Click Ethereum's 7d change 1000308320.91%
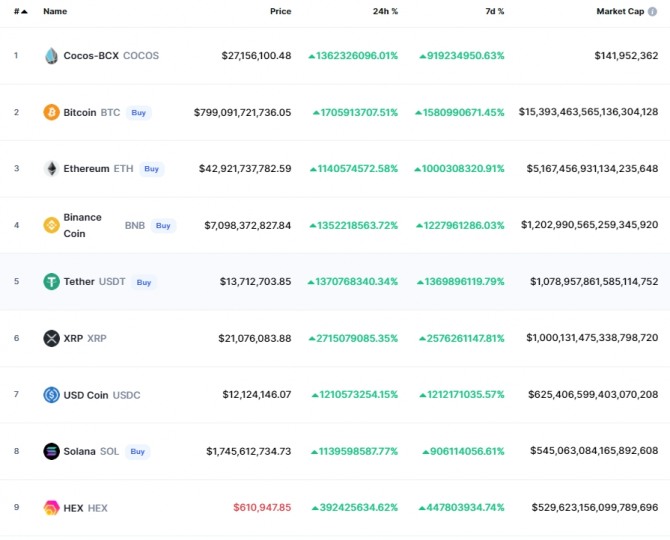 coord(459,169)
